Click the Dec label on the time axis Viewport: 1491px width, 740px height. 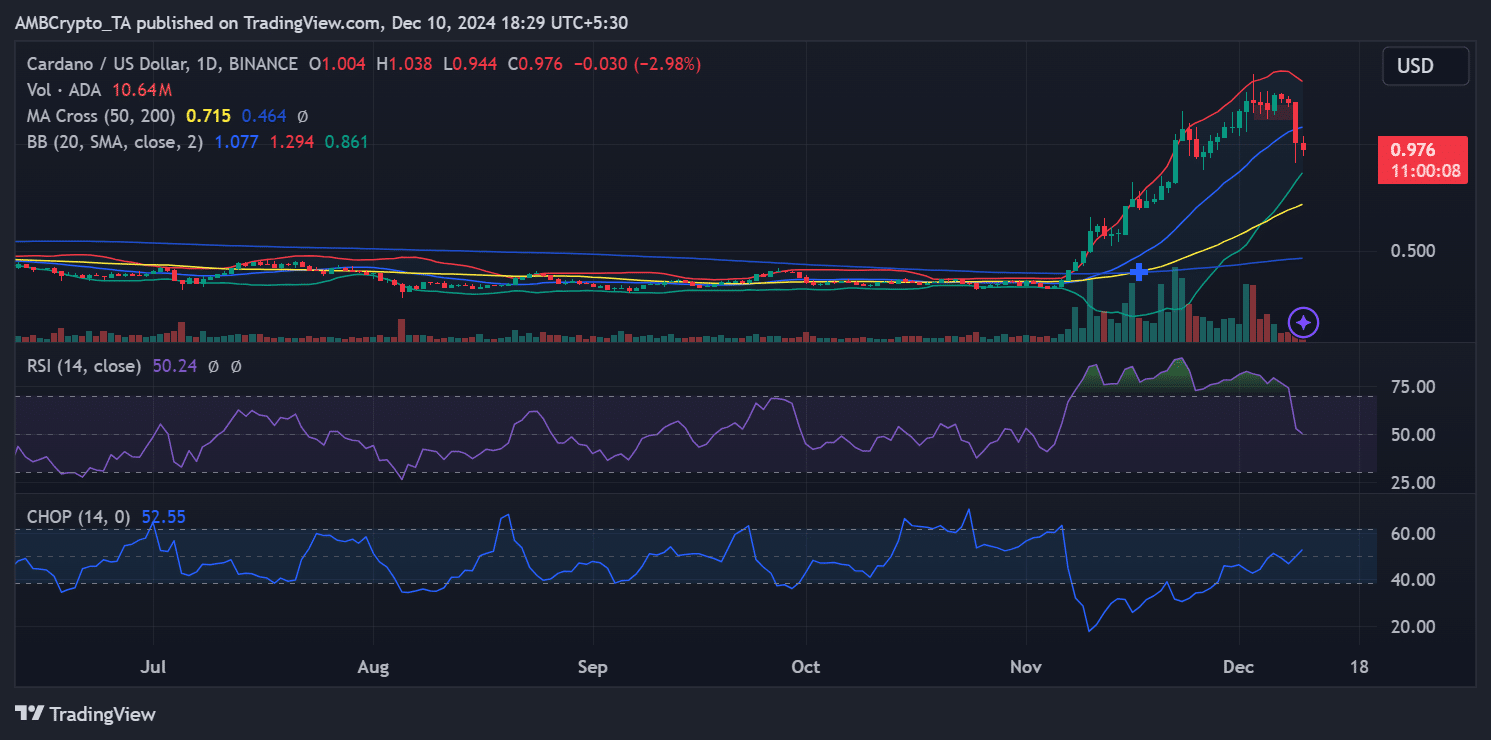pyautogui.click(x=1239, y=665)
